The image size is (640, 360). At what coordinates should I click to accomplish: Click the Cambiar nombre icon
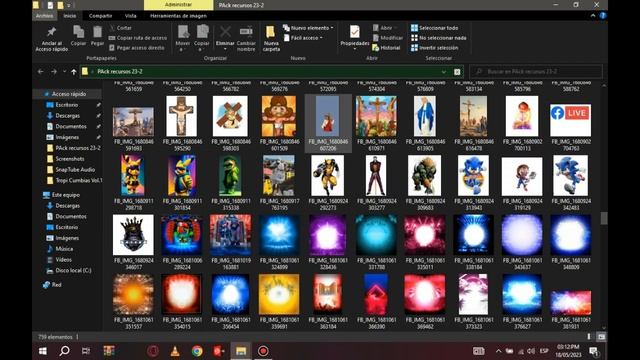click(246, 31)
